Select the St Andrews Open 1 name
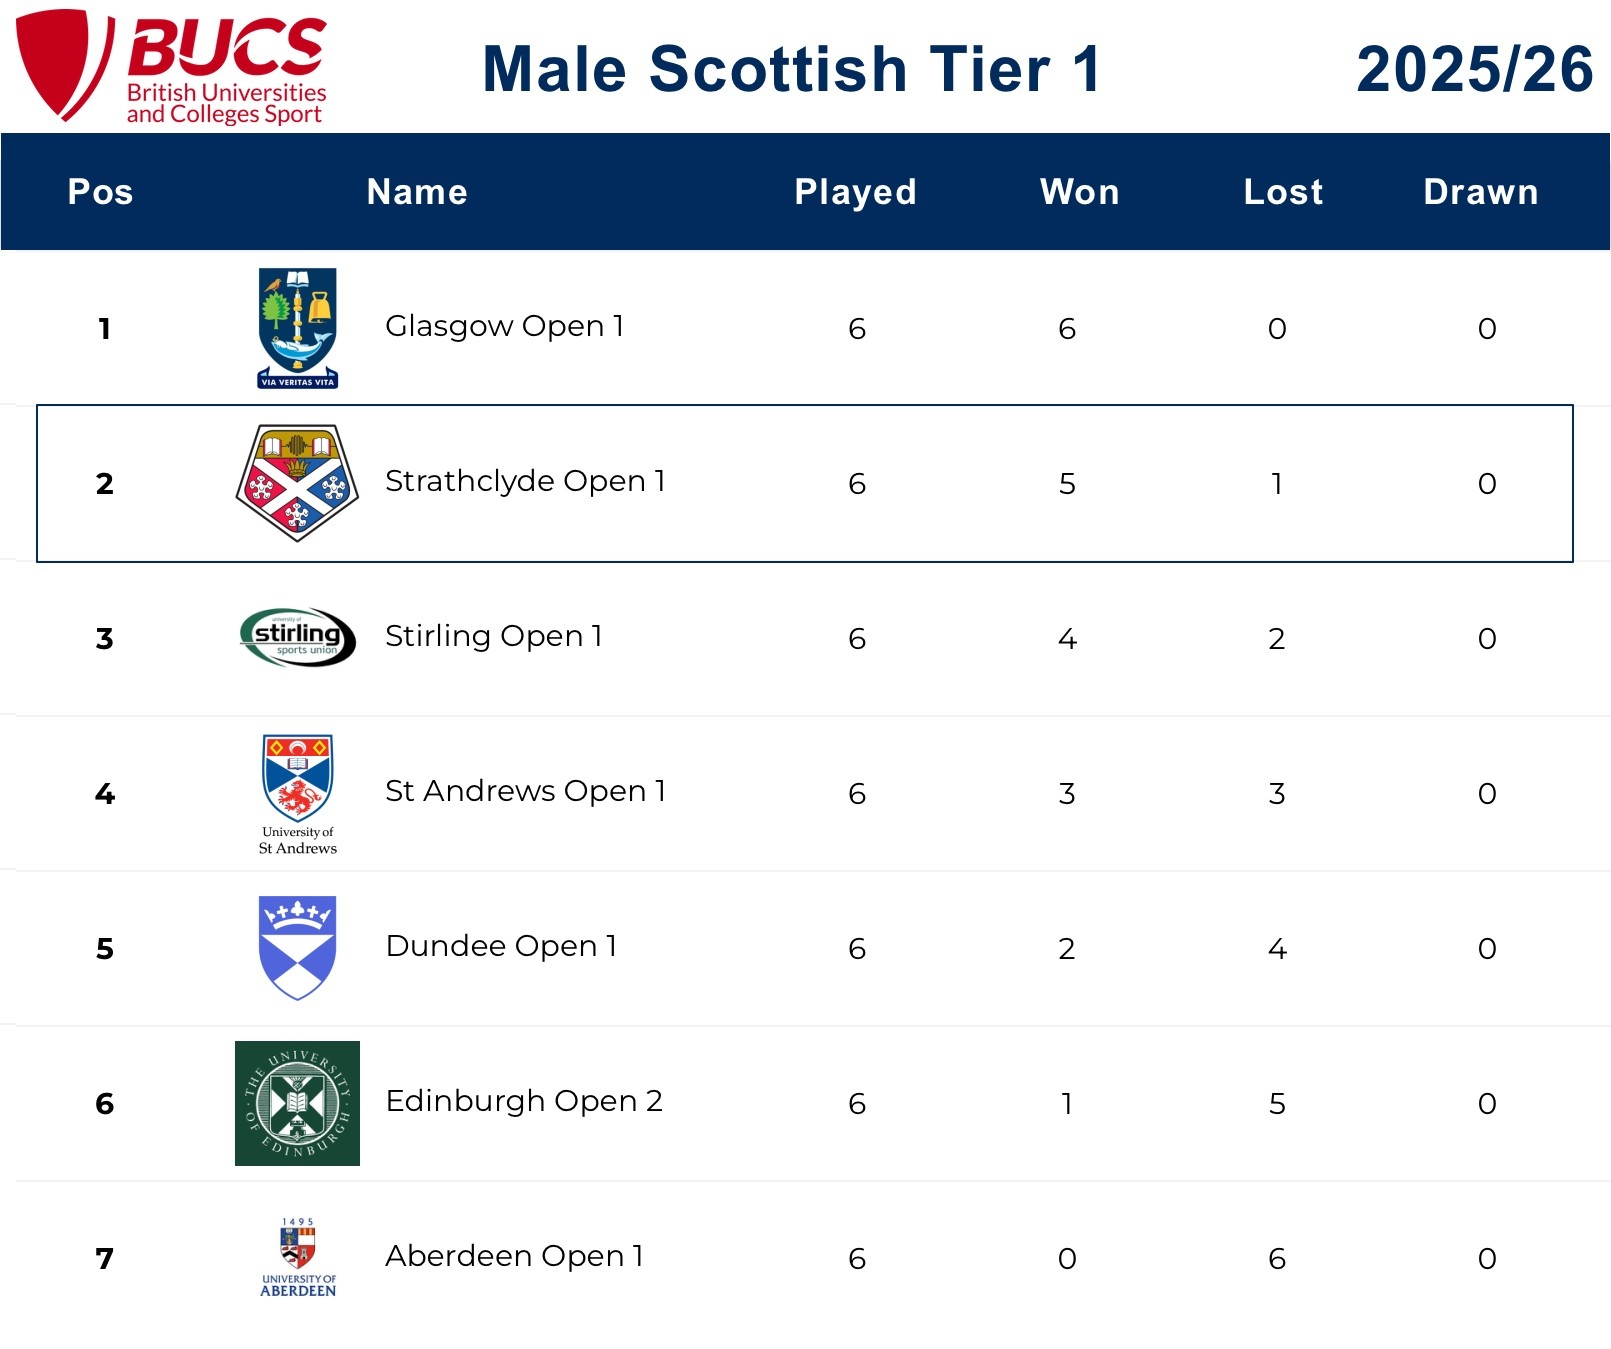The height and width of the screenshot is (1349, 1611). (x=525, y=791)
